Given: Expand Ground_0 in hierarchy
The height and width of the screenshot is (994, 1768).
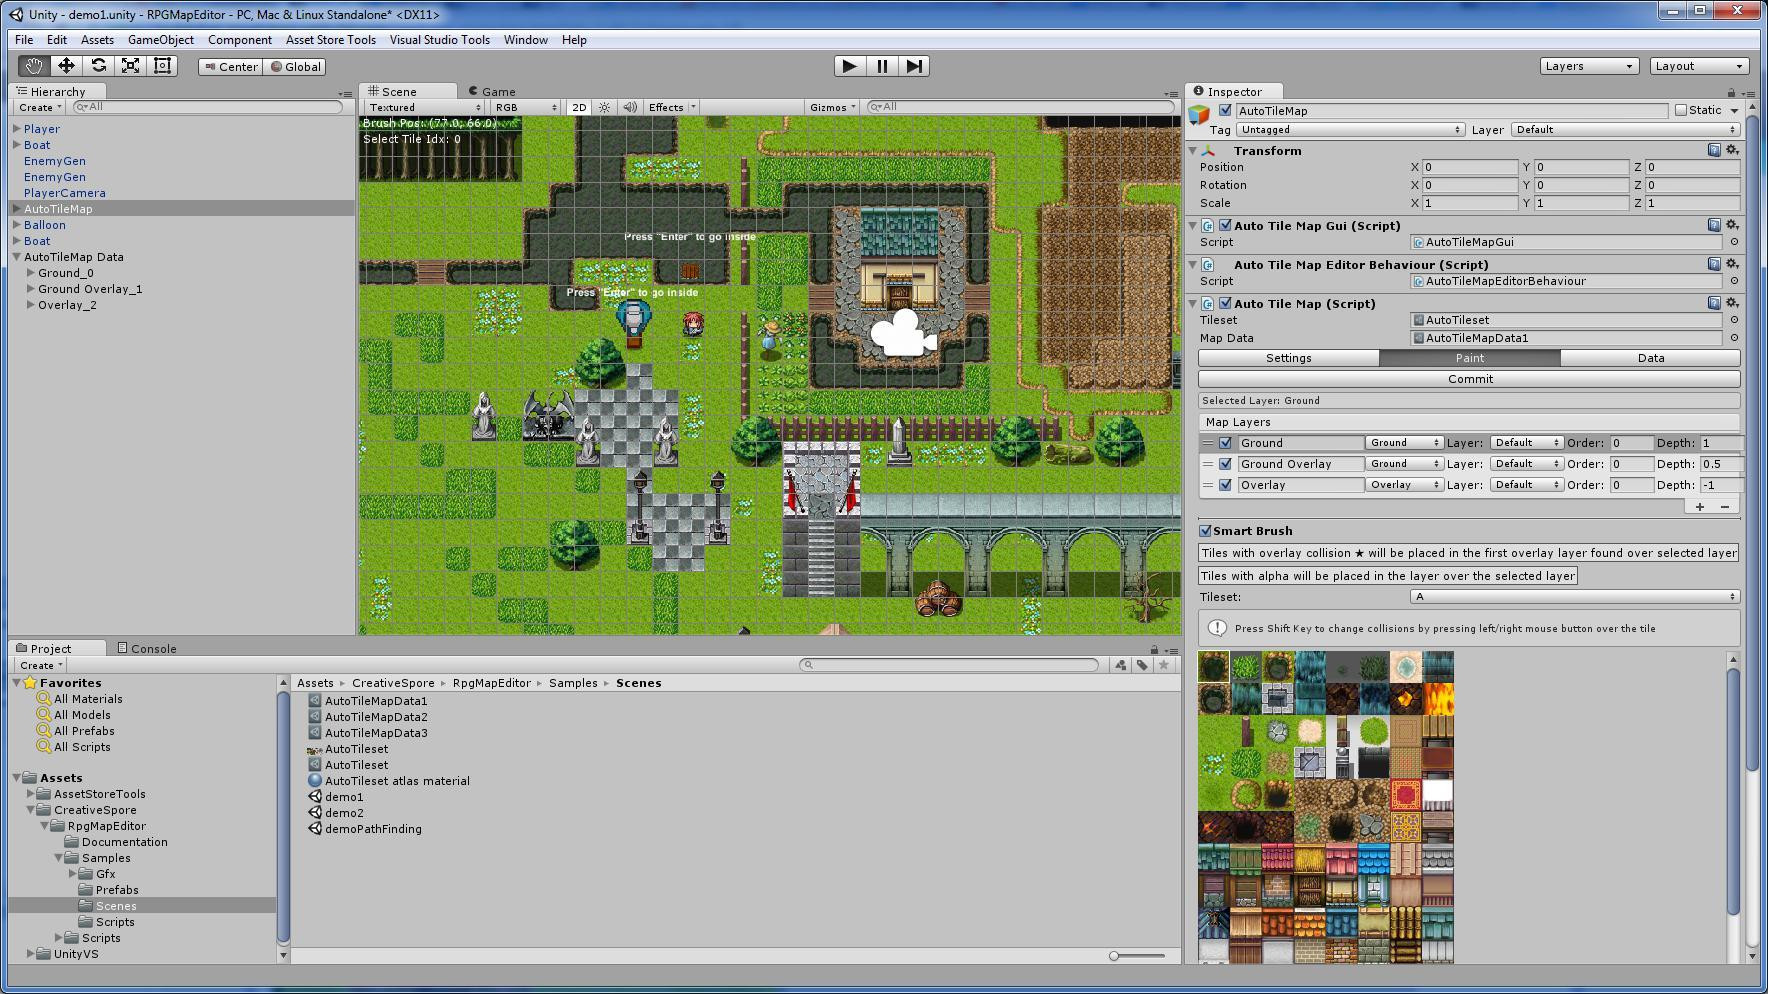Looking at the screenshot, I should point(31,273).
